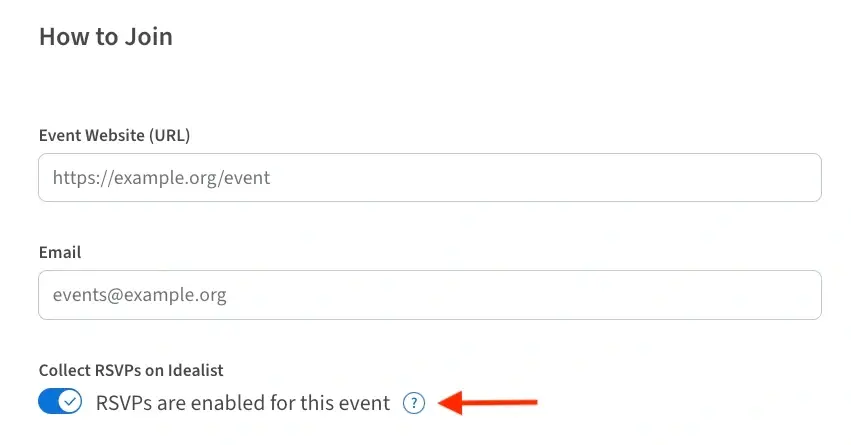Place cursor in the contact email textbox
The height and width of the screenshot is (445, 851).
point(430,295)
